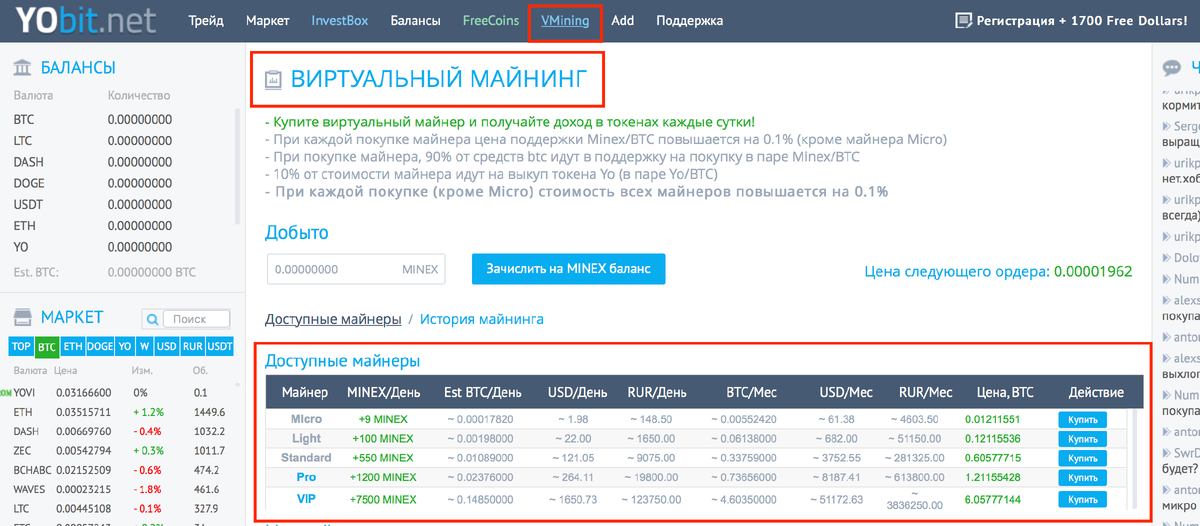
Task: Select LTC pair in market list
Action: [120, 508]
